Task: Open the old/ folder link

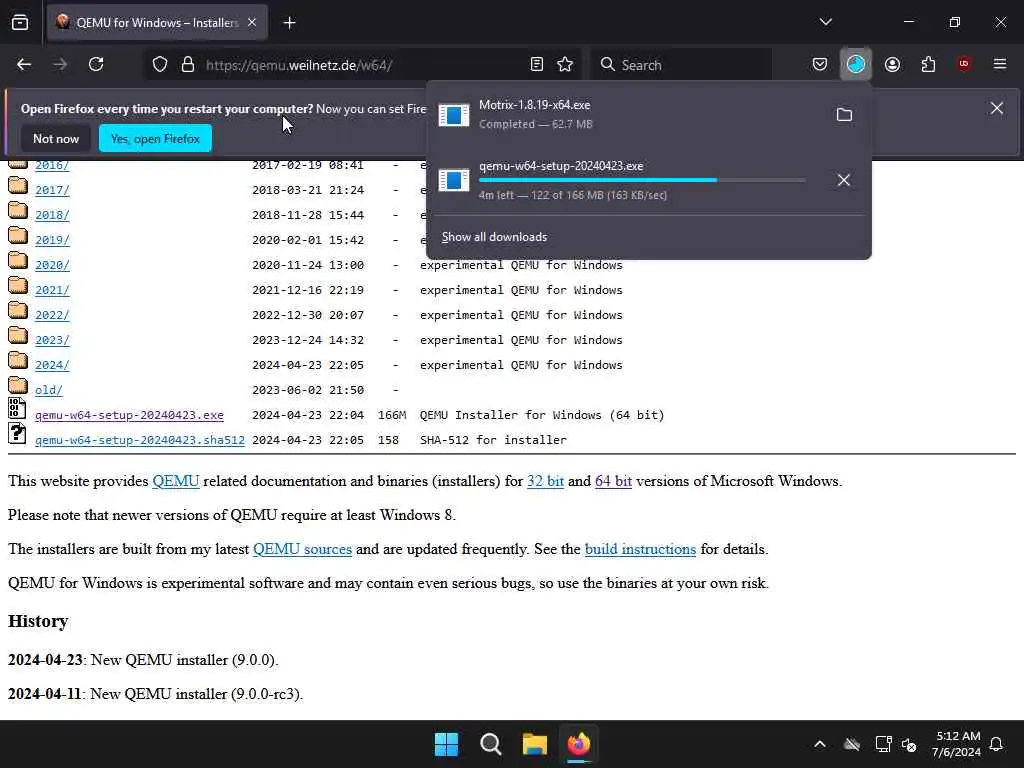Action: [x=49, y=390]
